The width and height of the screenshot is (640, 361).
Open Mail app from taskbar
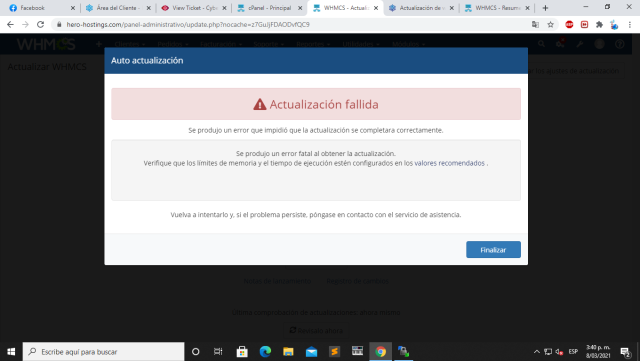click(x=311, y=352)
